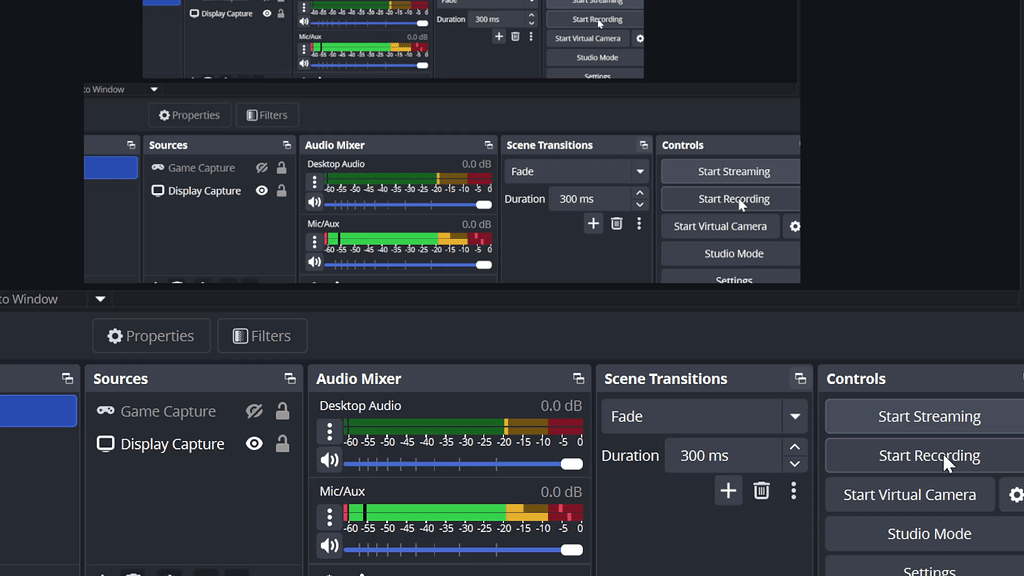The image size is (1024, 576).
Task: Hide Display Capture source in the largest OBS view
Action: [254, 444]
